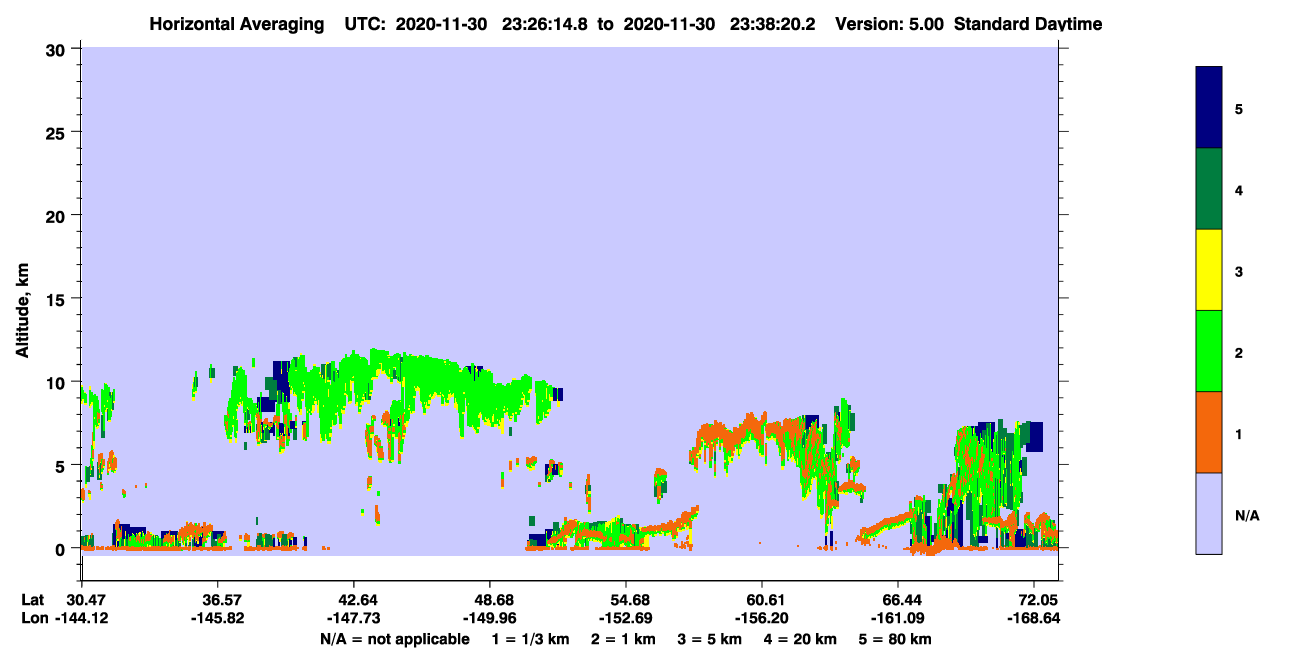Click the 'N/A = not applicable' legend note
Image resolution: width=1300 pixels, height=667 pixels.
click(x=394, y=639)
